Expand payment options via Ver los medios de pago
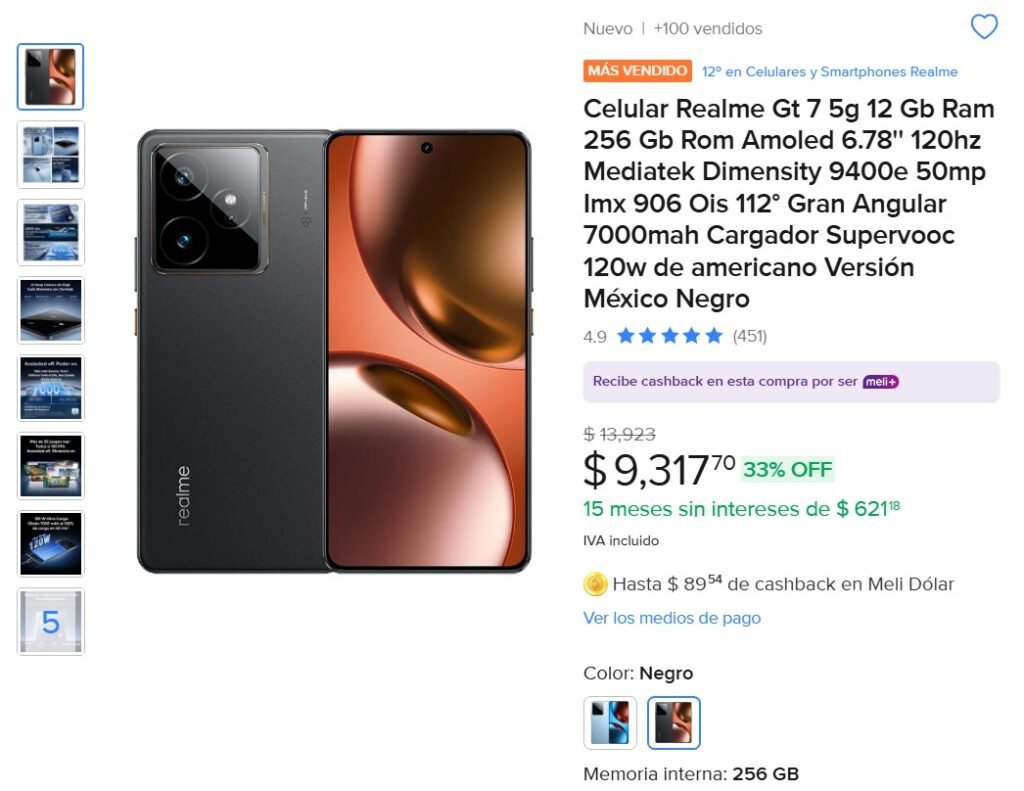The image size is (1024, 791). [668, 617]
